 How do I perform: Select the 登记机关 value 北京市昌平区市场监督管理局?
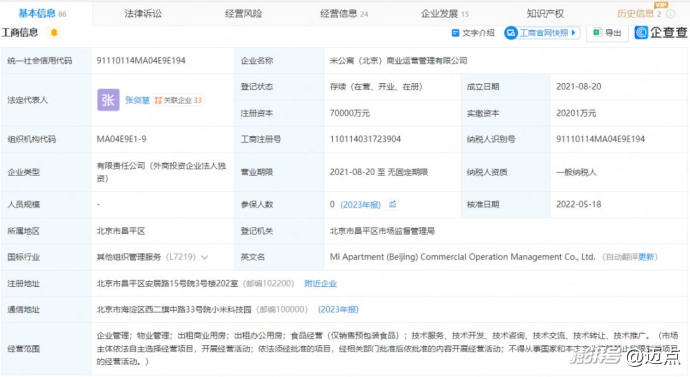coord(382,231)
